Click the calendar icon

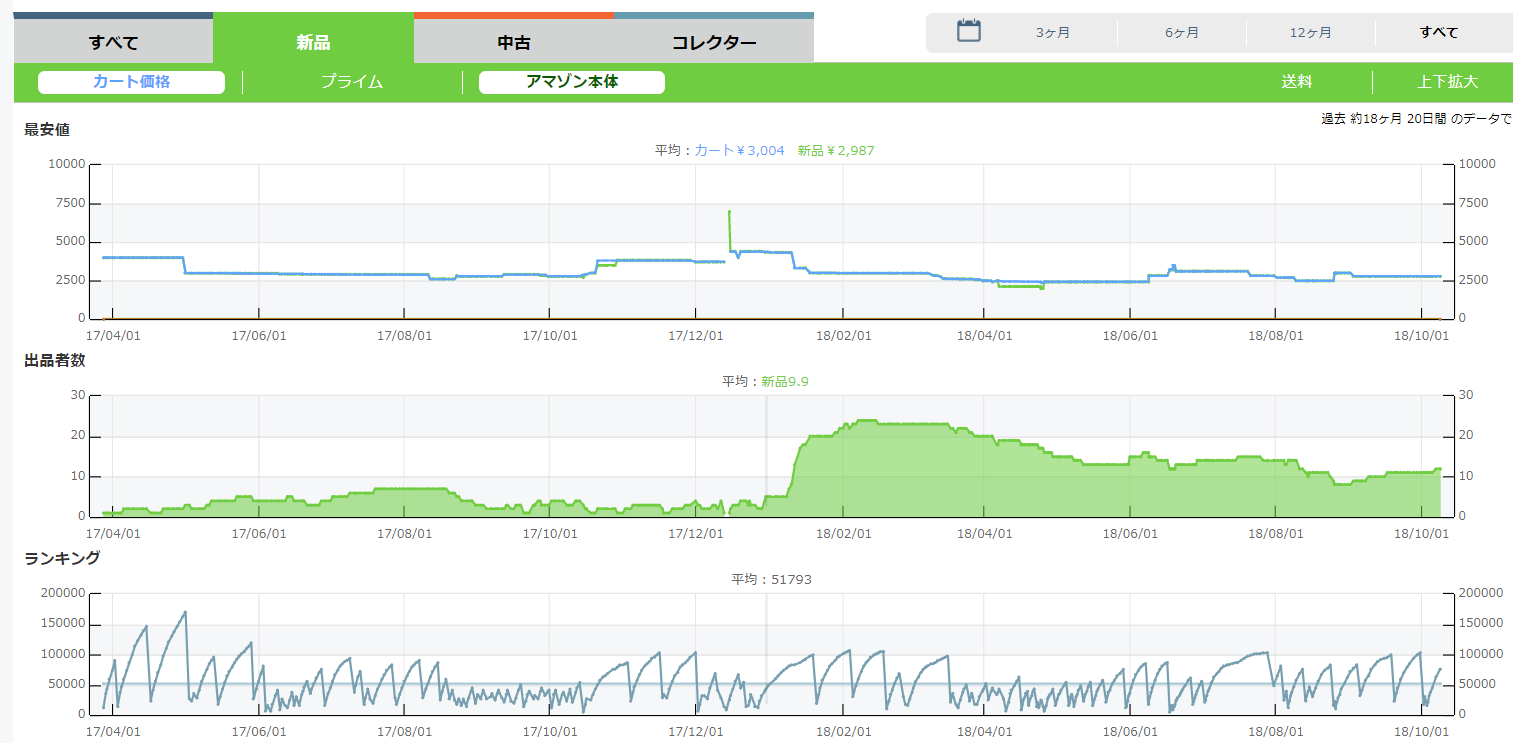click(x=968, y=31)
